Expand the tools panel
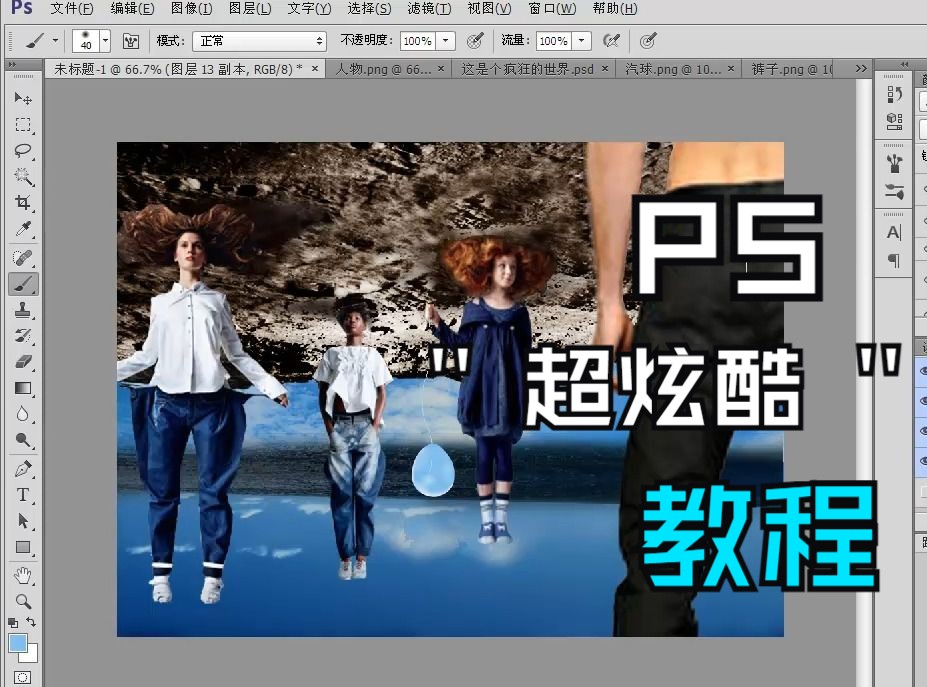Image resolution: width=927 pixels, height=687 pixels. [x=11, y=64]
